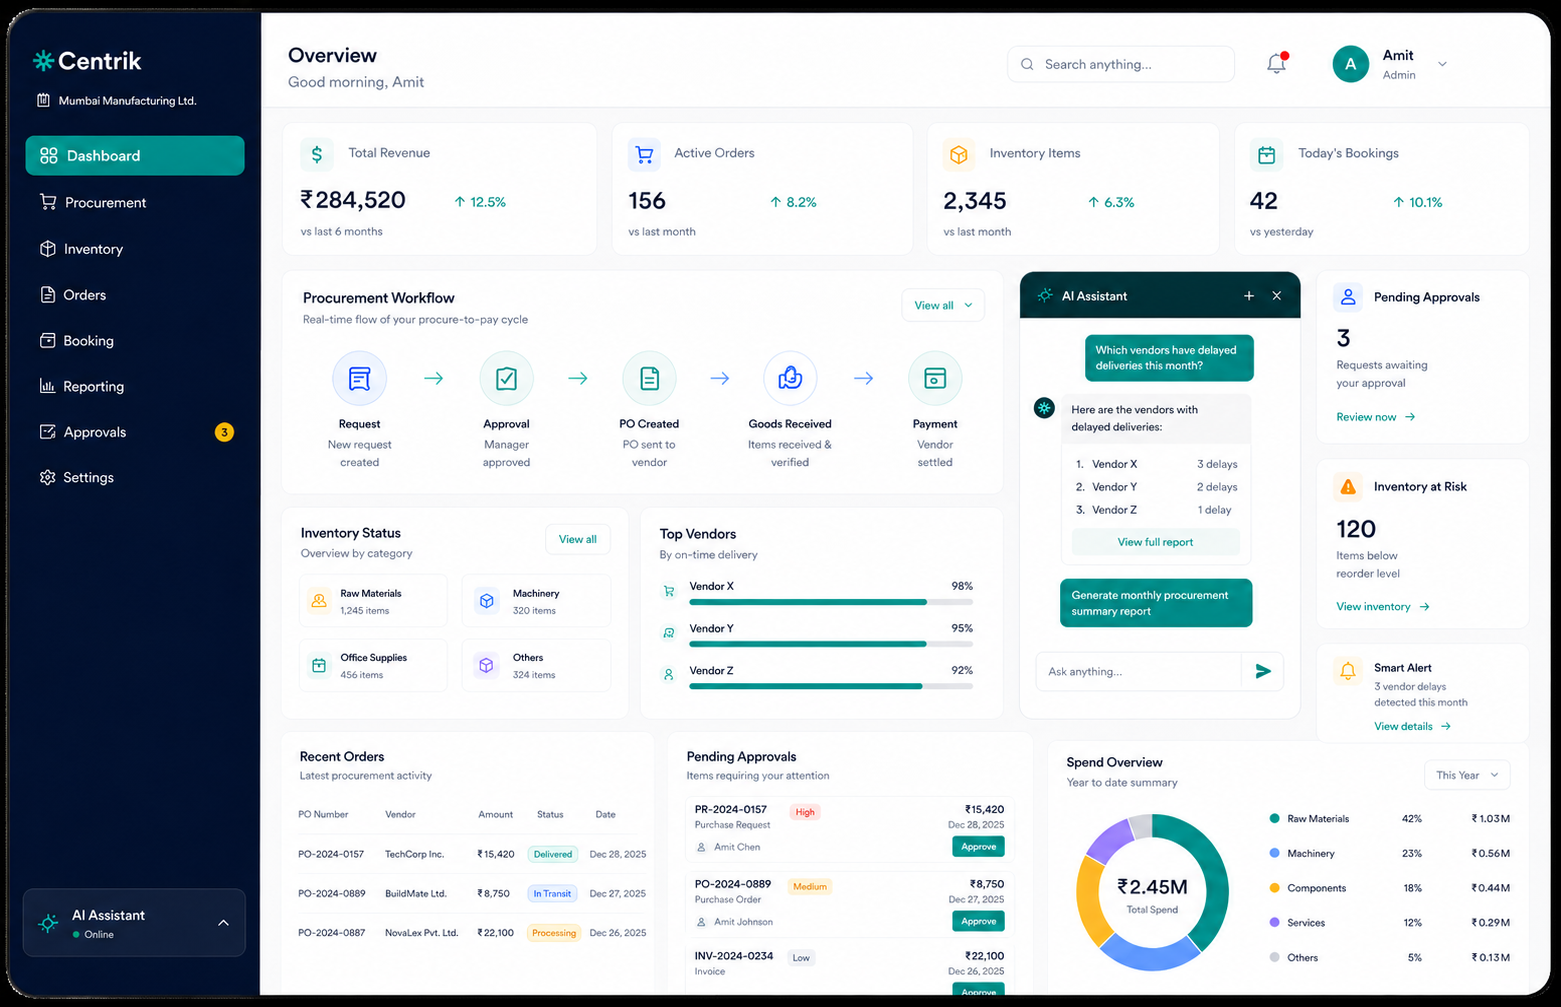Image resolution: width=1561 pixels, height=1007 pixels.
Task: Open Settings in the sidebar
Action: coord(135,477)
